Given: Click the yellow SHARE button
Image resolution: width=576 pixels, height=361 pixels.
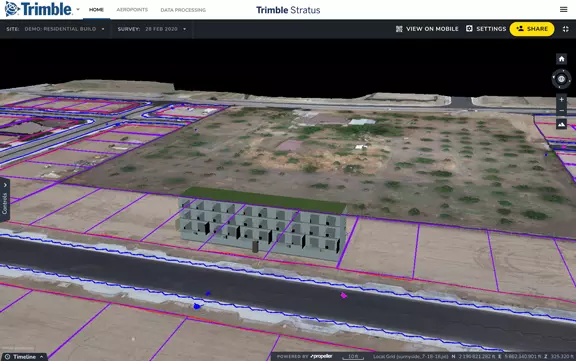Looking at the screenshot, I should 532,29.
